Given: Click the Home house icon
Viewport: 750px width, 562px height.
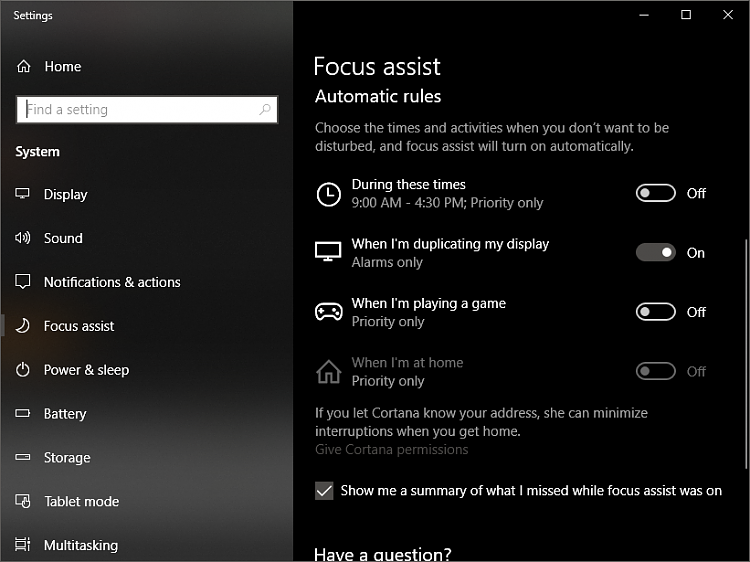Looking at the screenshot, I should click(x=23, y=66).
